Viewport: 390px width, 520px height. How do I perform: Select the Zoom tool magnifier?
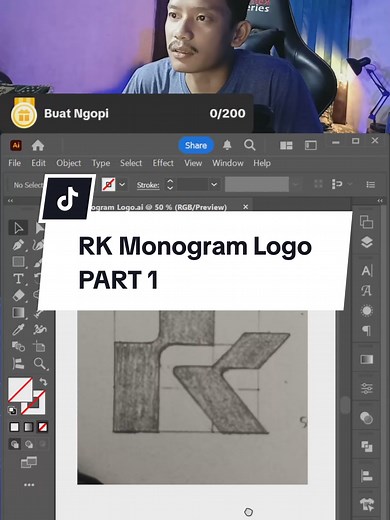(x=40, y=364)
